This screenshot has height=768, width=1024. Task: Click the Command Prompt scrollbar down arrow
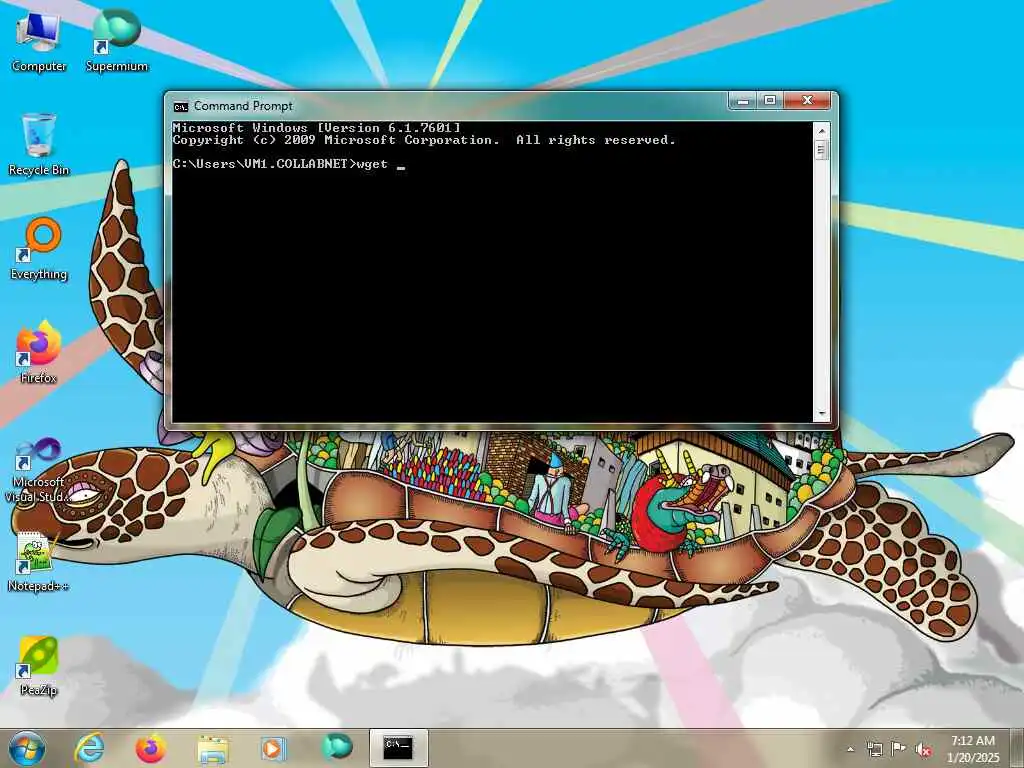tap(822, 414)
